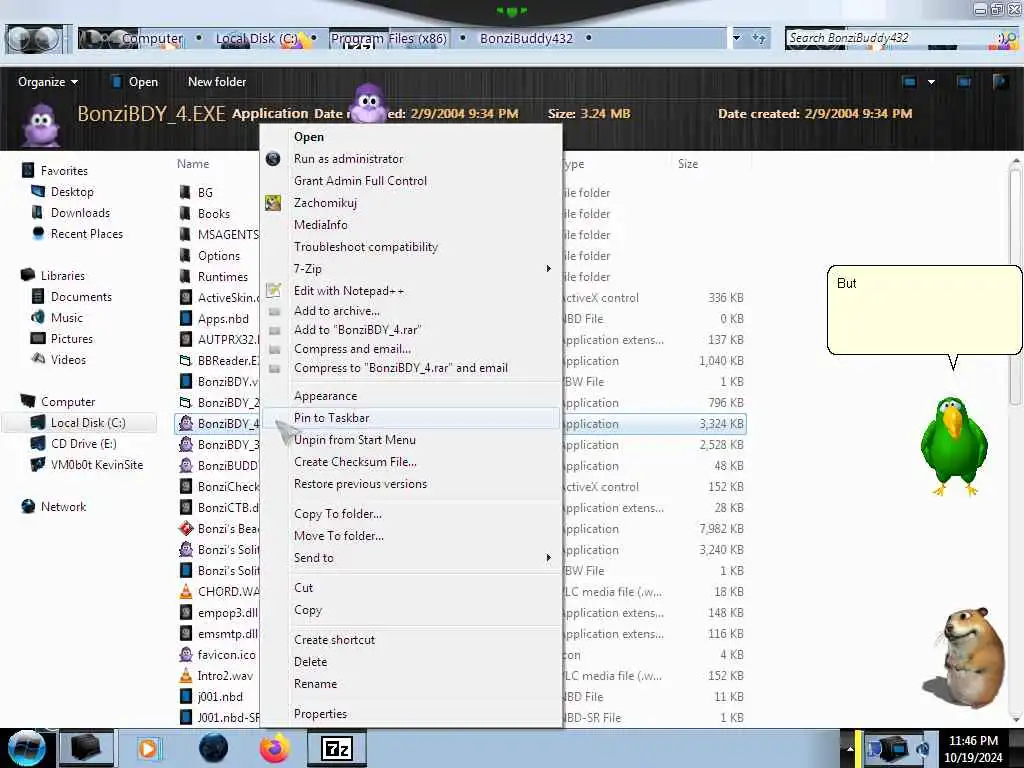Viewport: 1024px width, 768px height.
Task: Click the dark globe taskbar icon
Action: pos(214,748)
